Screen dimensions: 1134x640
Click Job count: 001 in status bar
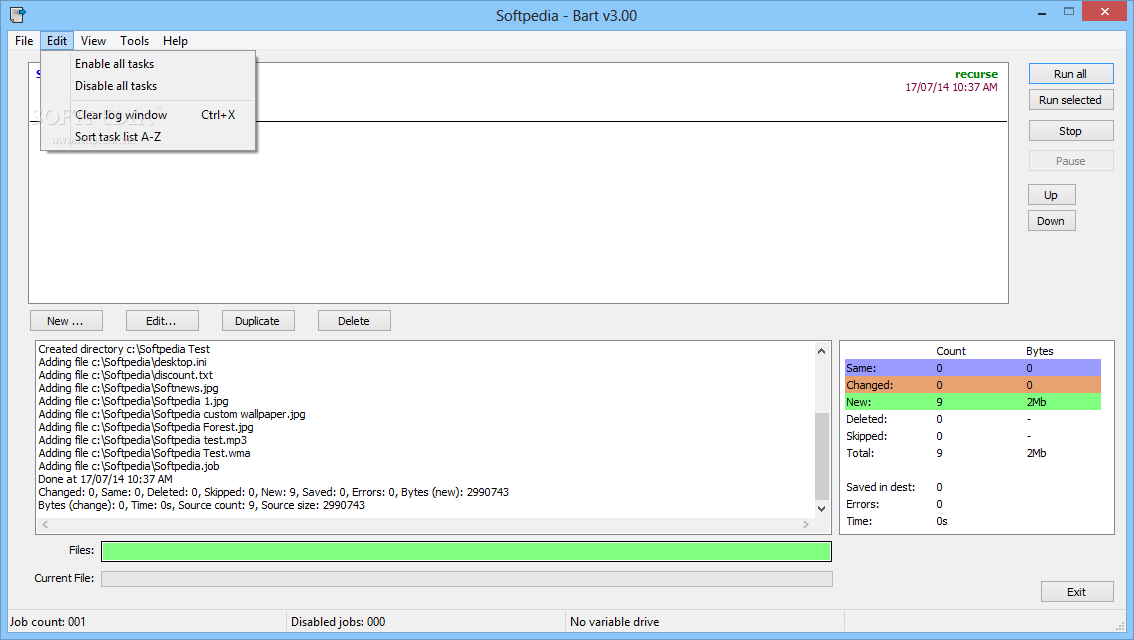[47, 621]
